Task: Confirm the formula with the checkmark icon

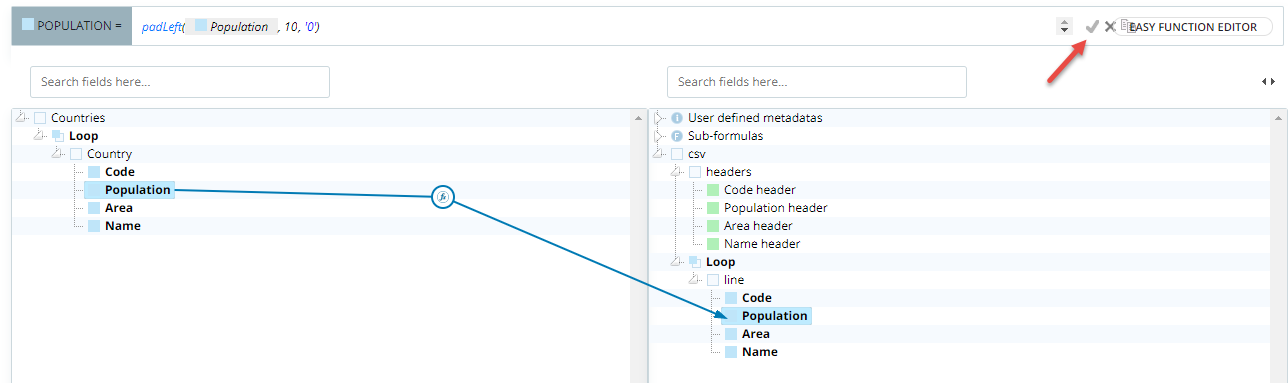Action: pos(1092,27)
